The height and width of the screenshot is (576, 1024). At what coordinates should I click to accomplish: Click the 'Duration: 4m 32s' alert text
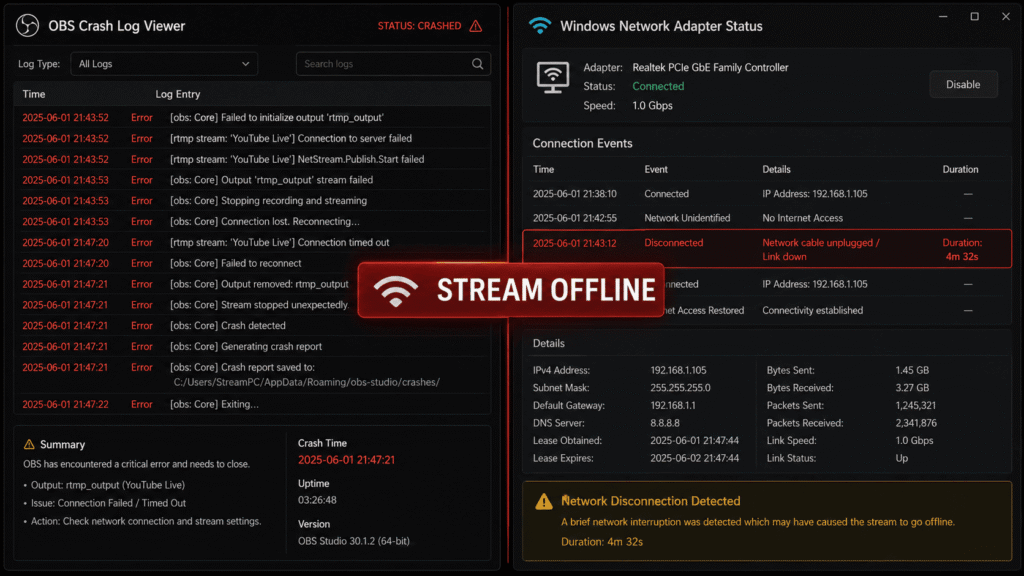coord(601,542)
